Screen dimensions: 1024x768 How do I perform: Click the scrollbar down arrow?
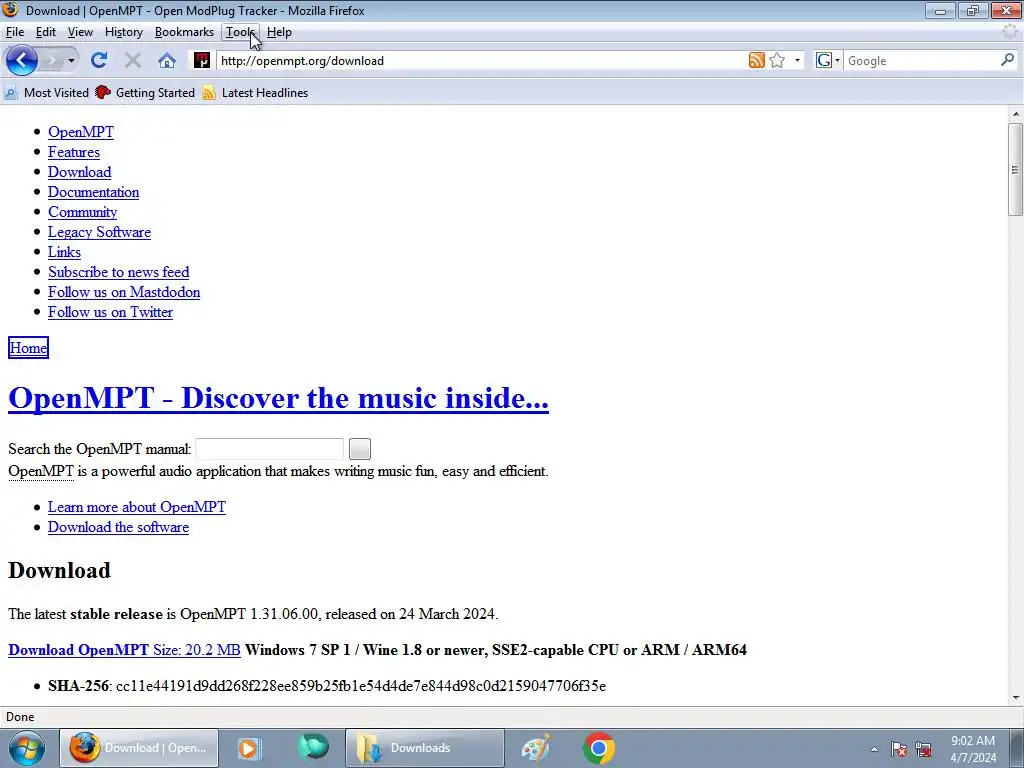[1016, 697]
